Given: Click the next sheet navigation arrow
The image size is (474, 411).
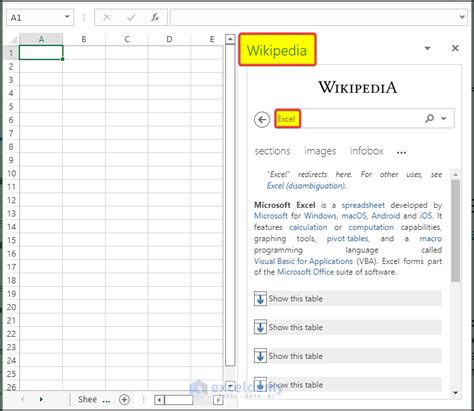Looking at the screenshot, I should (41, 399).
